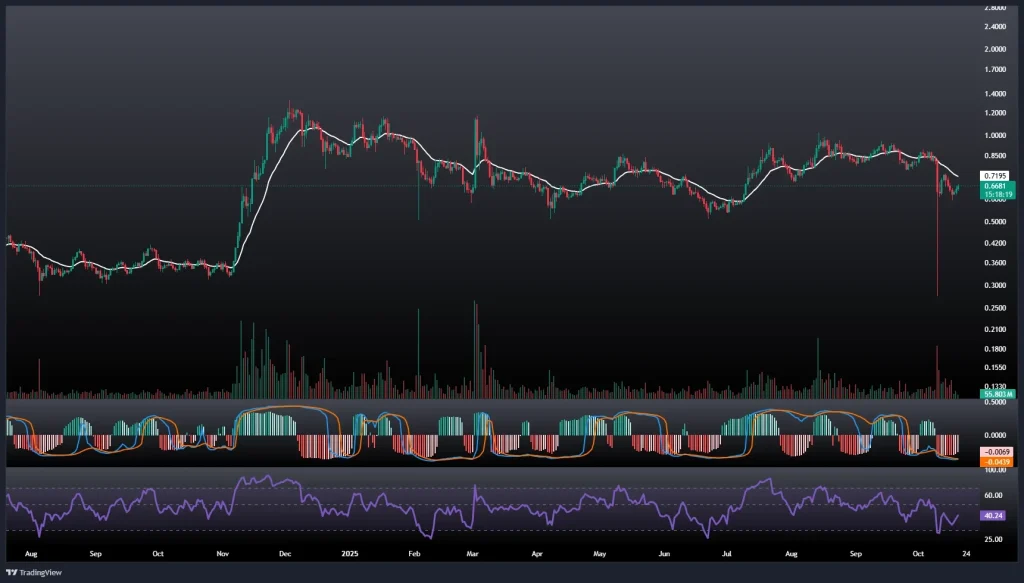Click the 2025 marker on time axis
Screen dimensions: 1024x583
pyautogui.click(x=348, y=552)
